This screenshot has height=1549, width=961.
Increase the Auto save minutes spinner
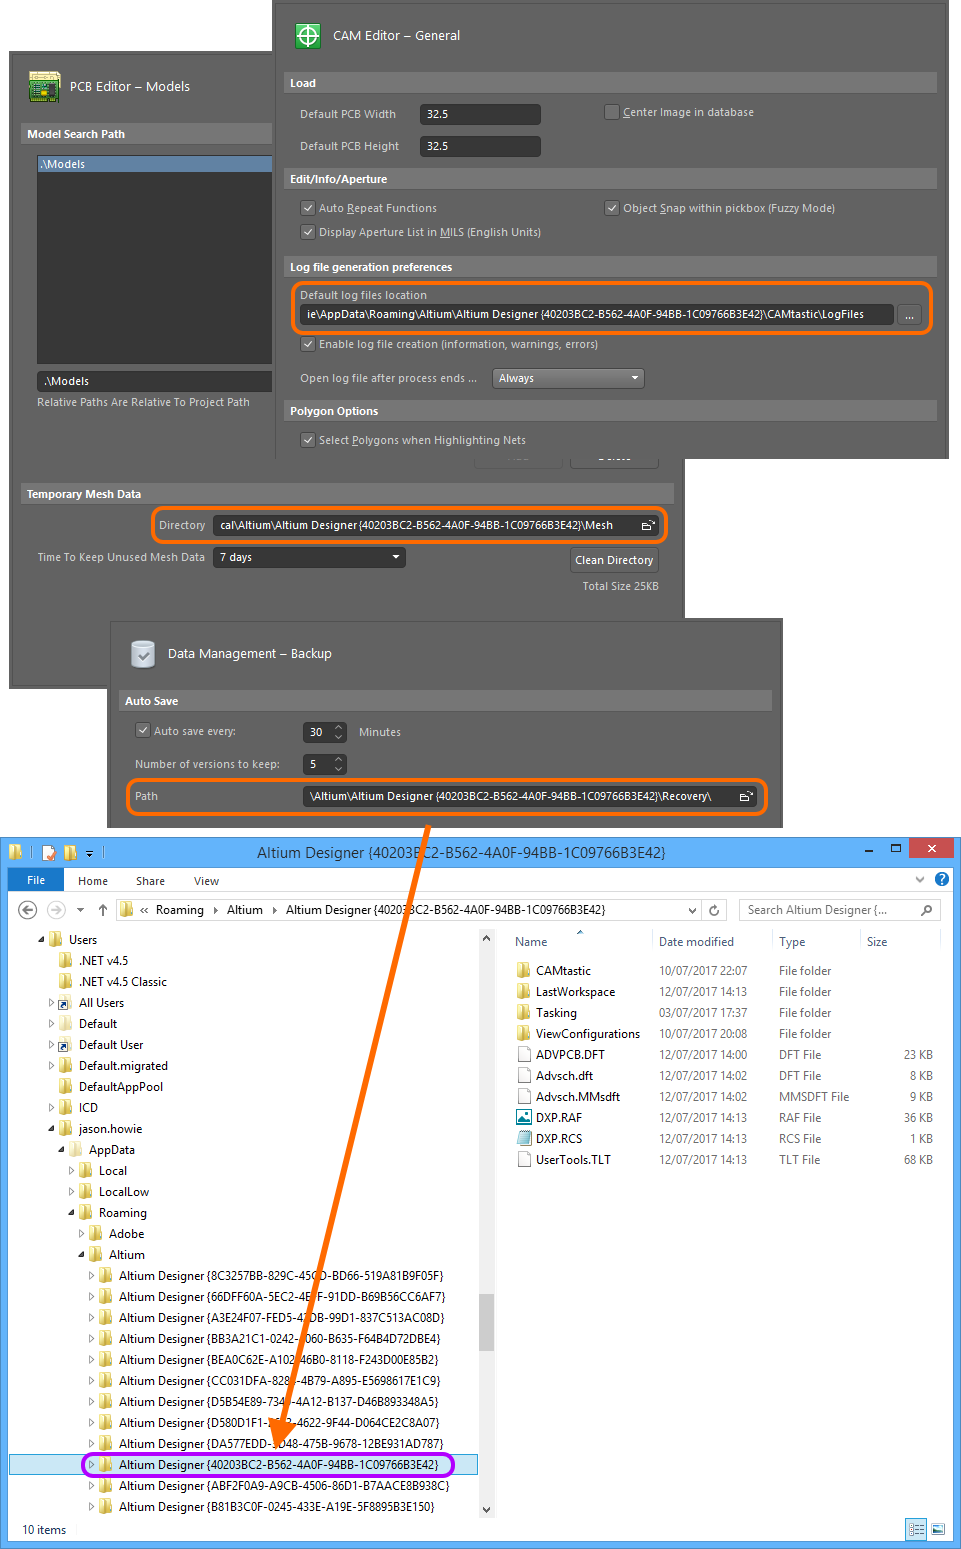[x=339, y=727]
